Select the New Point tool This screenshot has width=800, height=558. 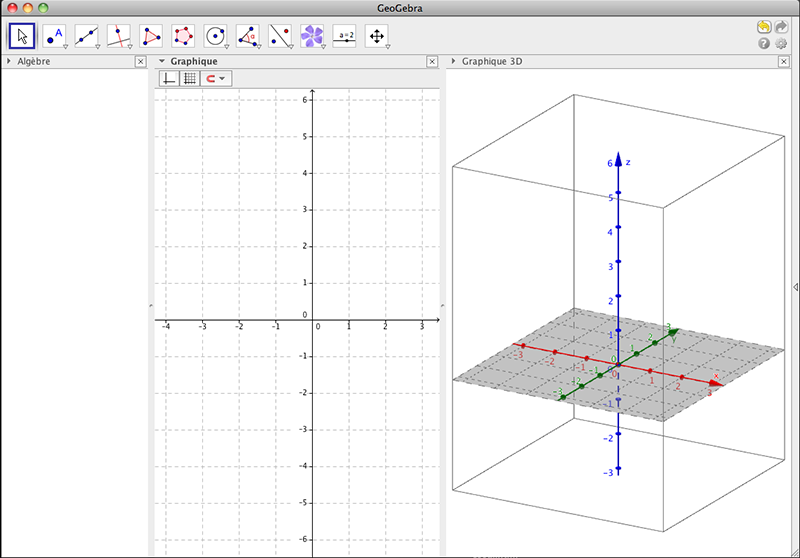[x=54, y=36]
